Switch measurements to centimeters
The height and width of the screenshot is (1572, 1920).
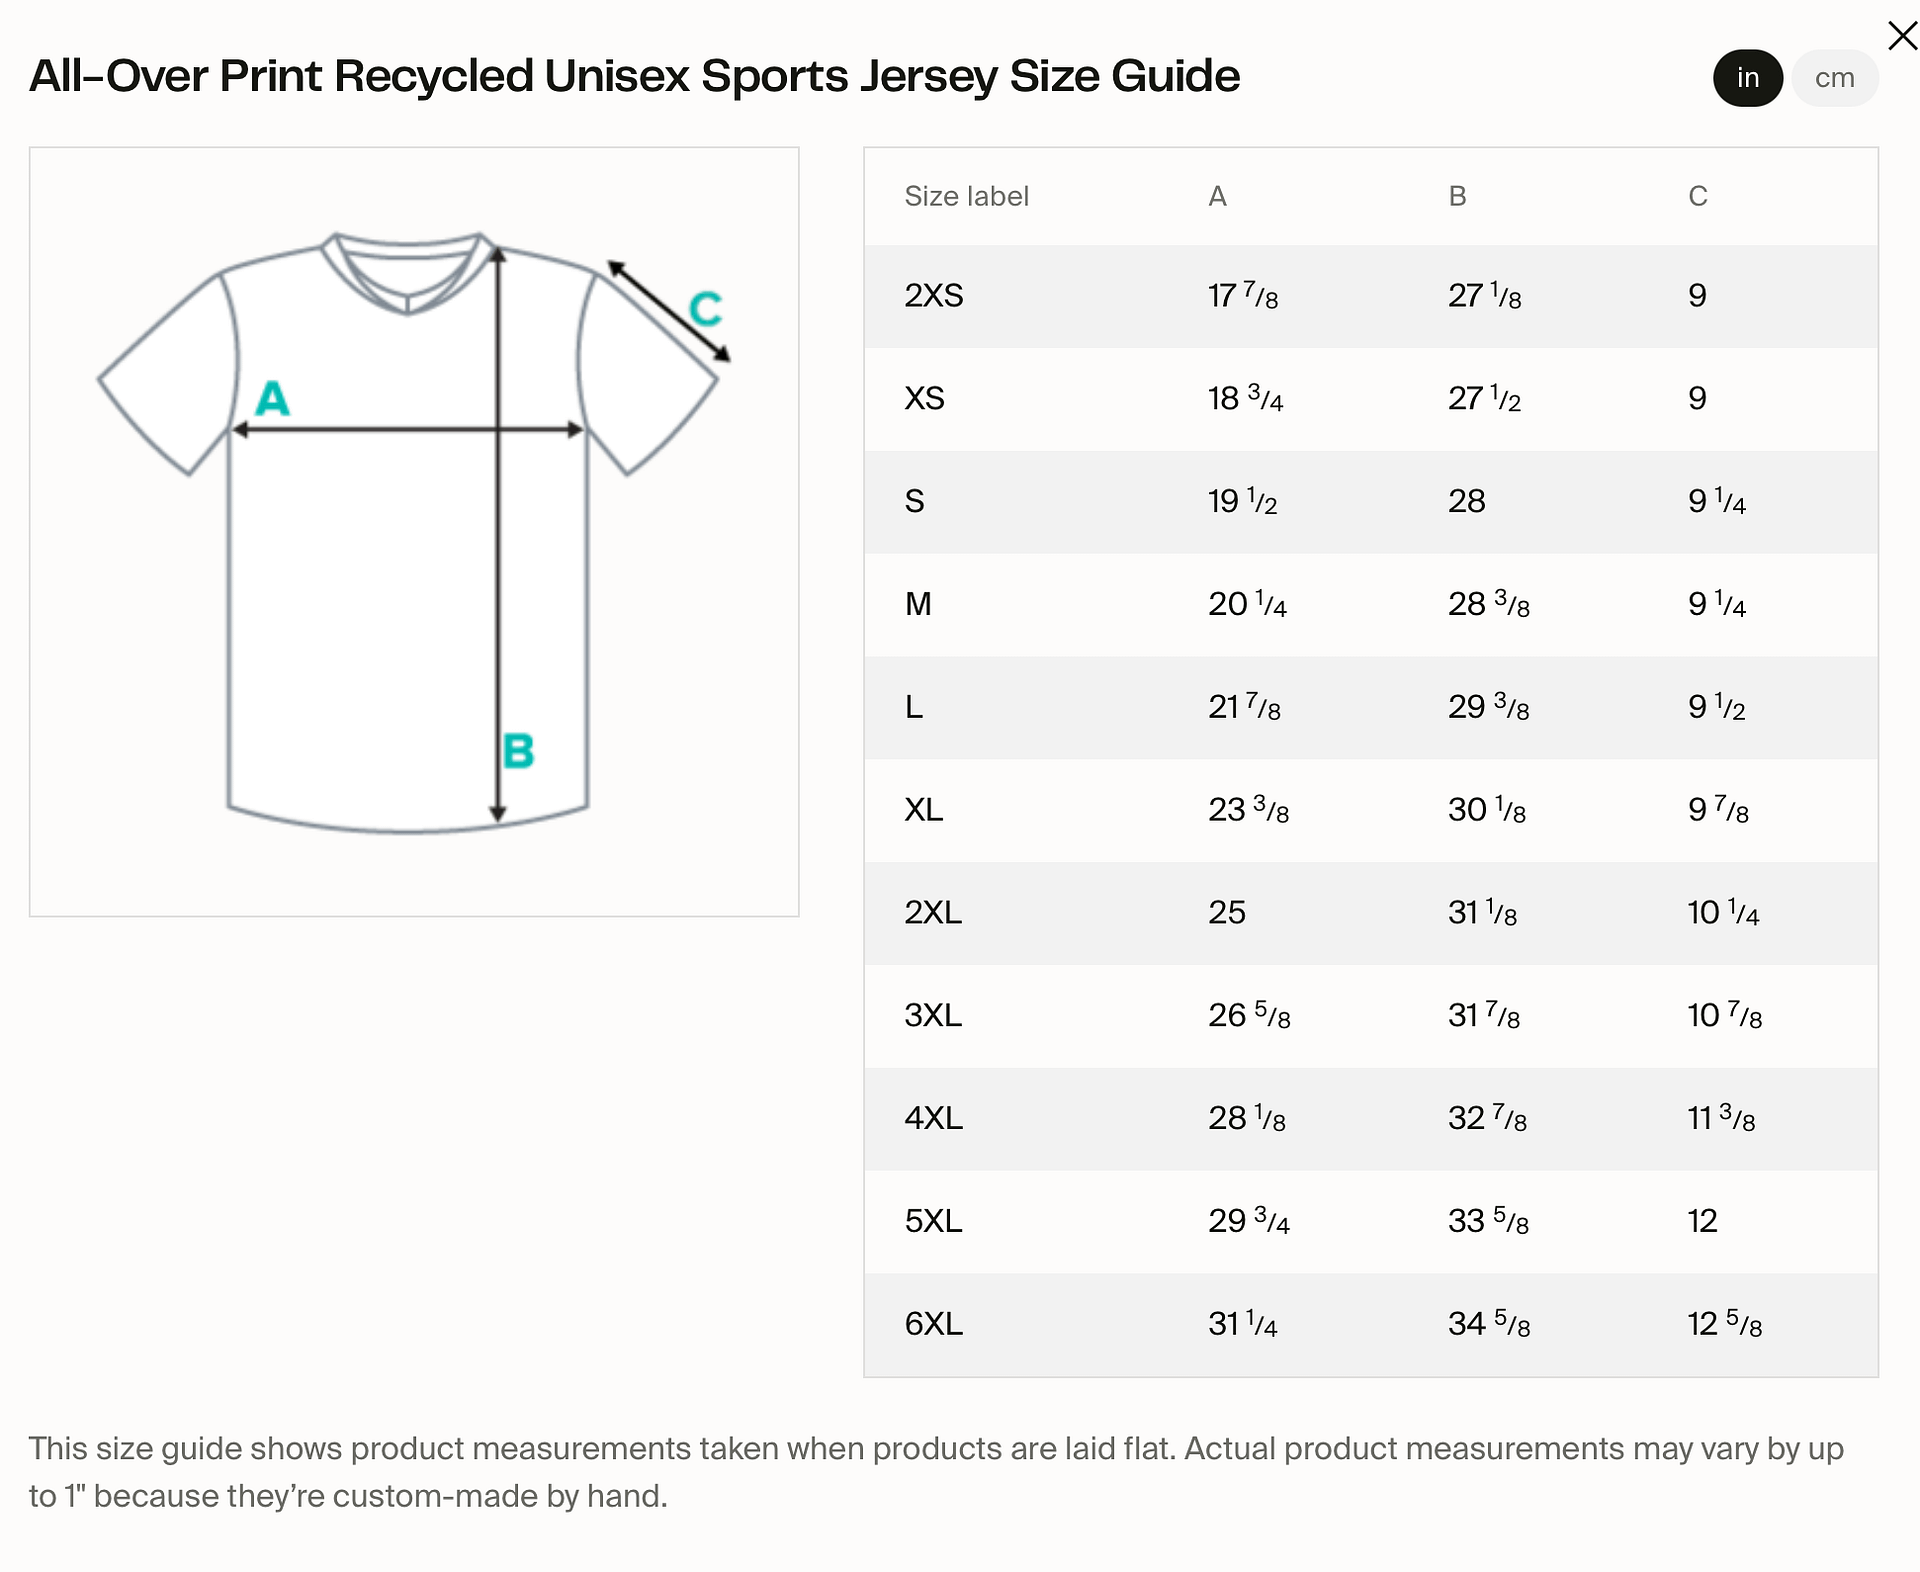pos(1835,77)
